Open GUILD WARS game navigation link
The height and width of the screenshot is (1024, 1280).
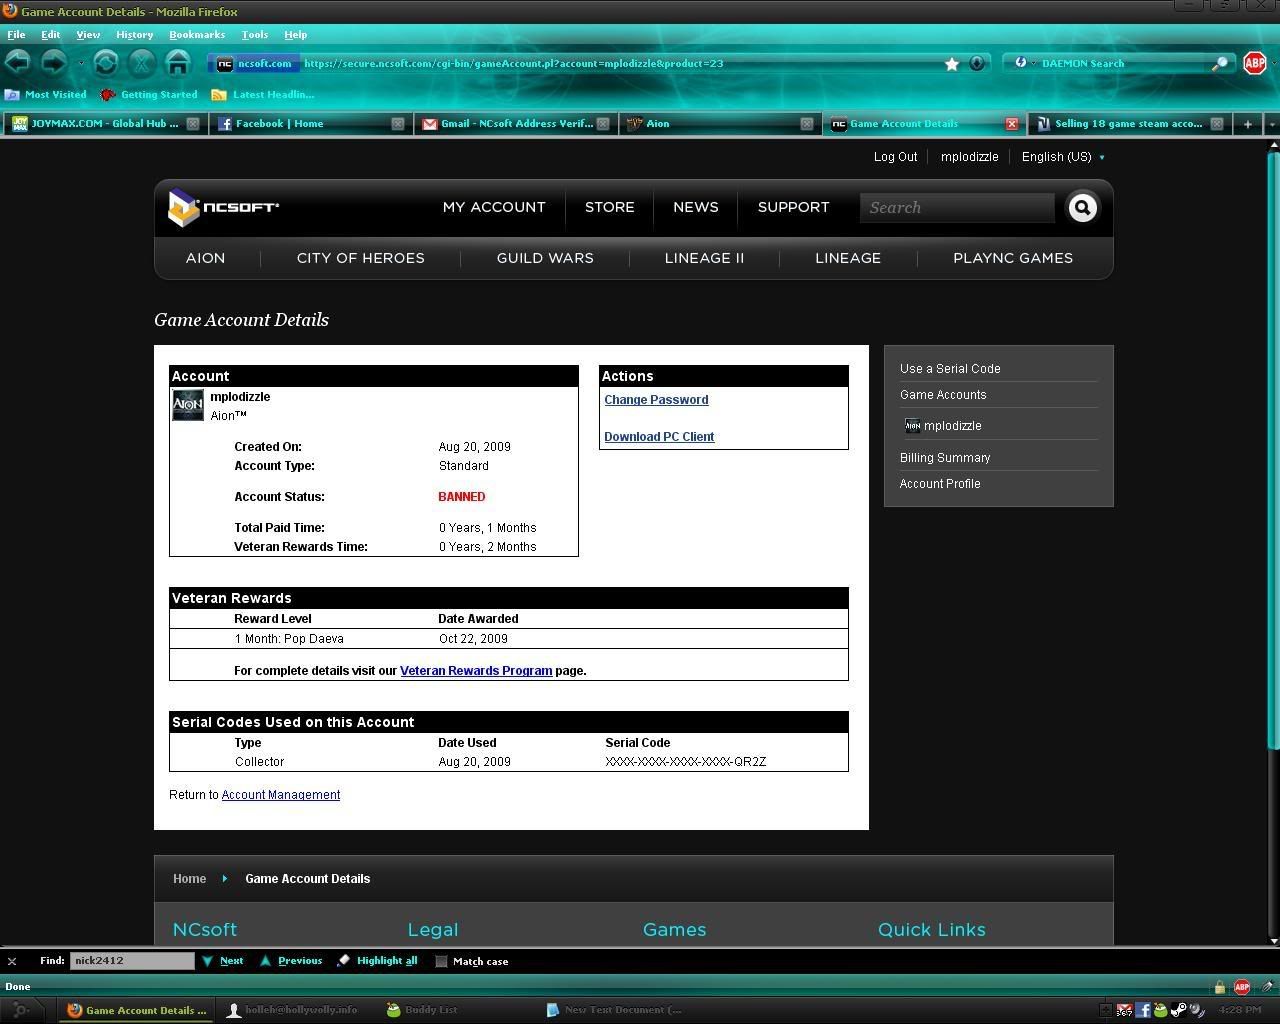pos(545,258)
